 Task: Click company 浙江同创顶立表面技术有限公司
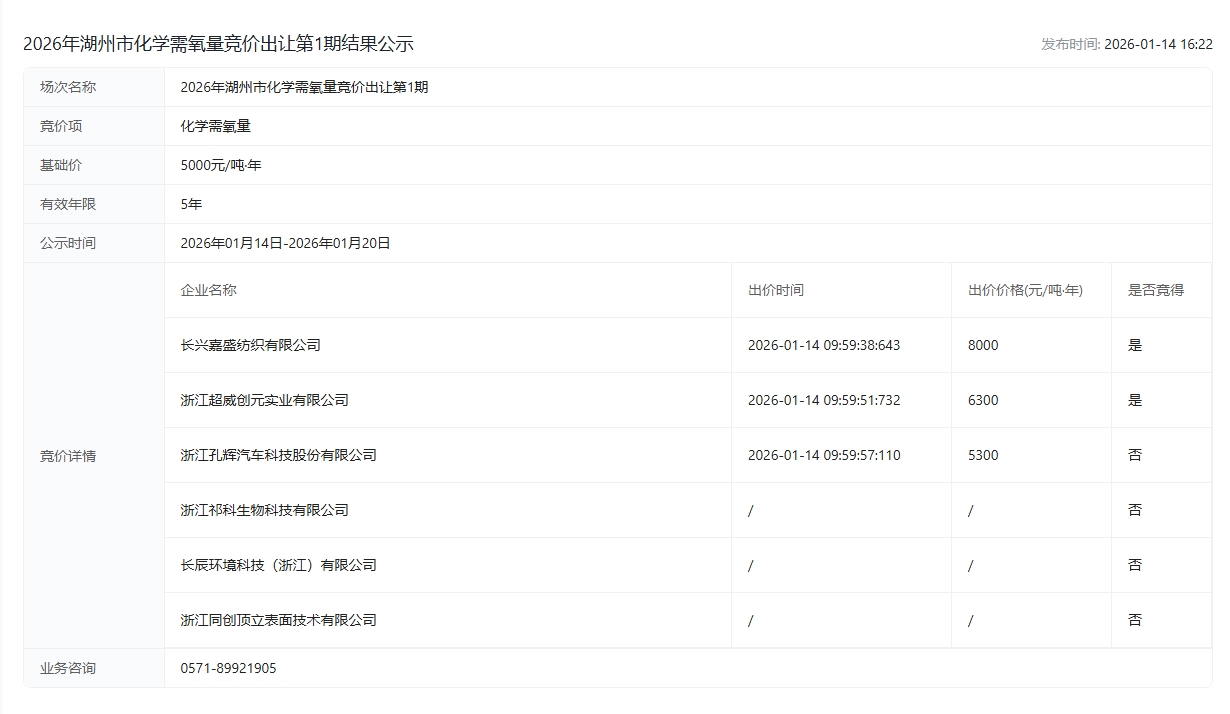278,620
